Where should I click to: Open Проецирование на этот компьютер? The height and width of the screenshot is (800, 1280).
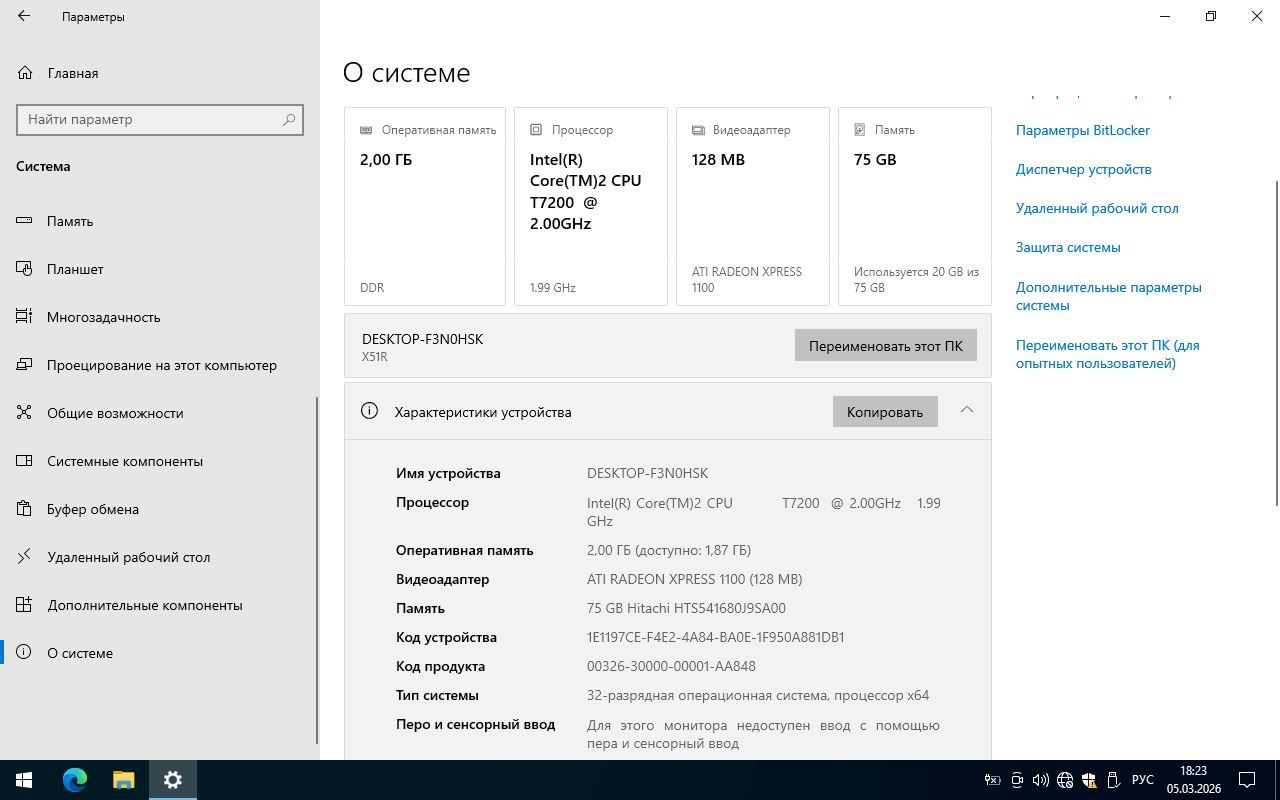pyautogui.click(x=160, y=365)
